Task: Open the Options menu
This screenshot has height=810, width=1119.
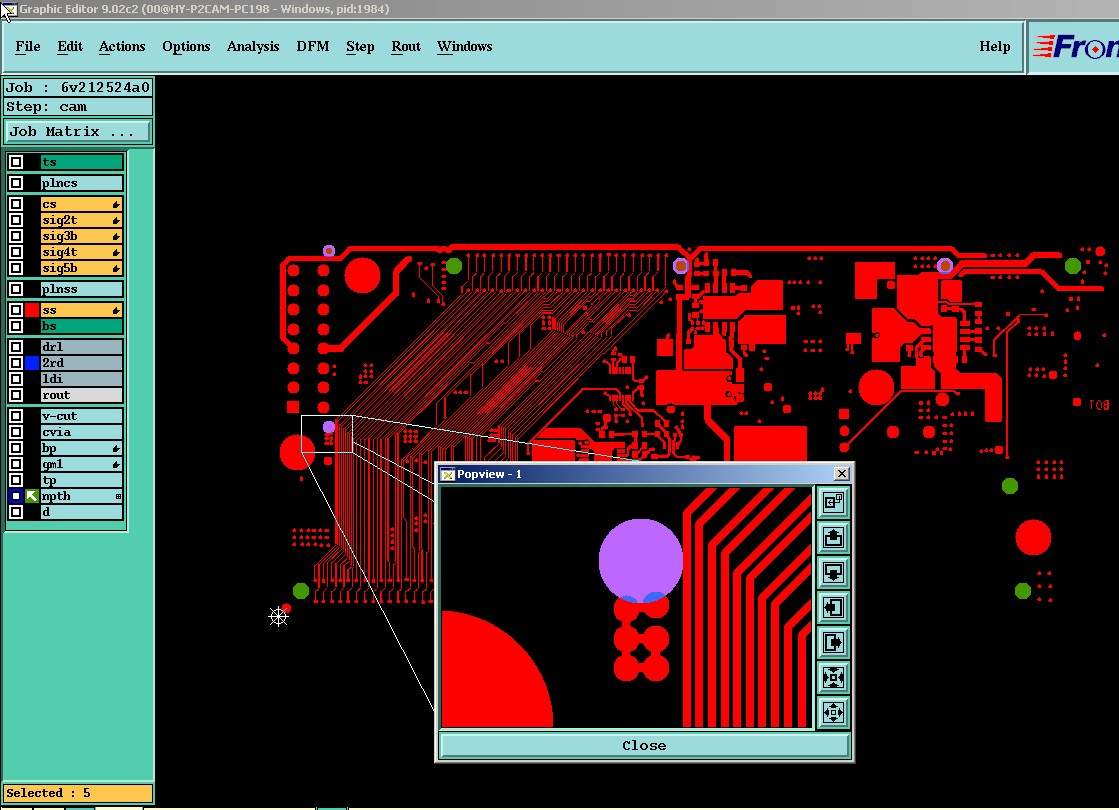Action: (x=186, y=46)
